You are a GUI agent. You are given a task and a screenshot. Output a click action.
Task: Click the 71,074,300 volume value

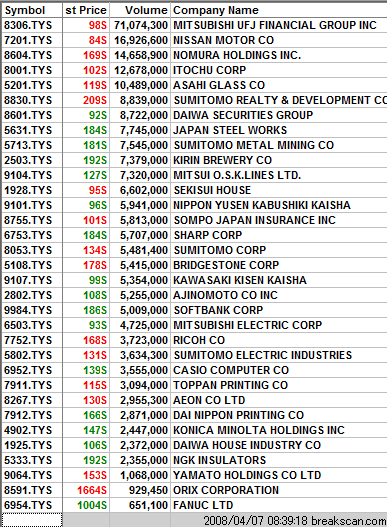point(141,25)
